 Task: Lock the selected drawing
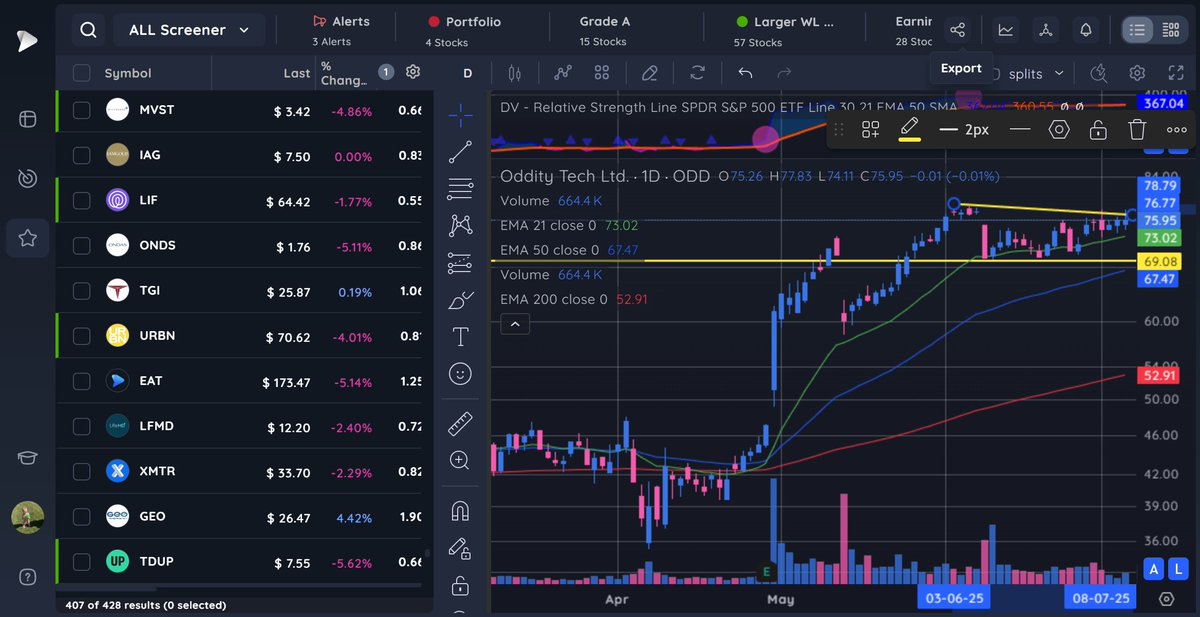(1098, 129)
